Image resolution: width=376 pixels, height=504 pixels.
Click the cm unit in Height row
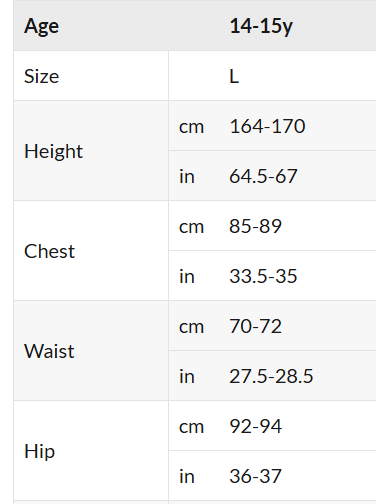[x=191, y=127]
